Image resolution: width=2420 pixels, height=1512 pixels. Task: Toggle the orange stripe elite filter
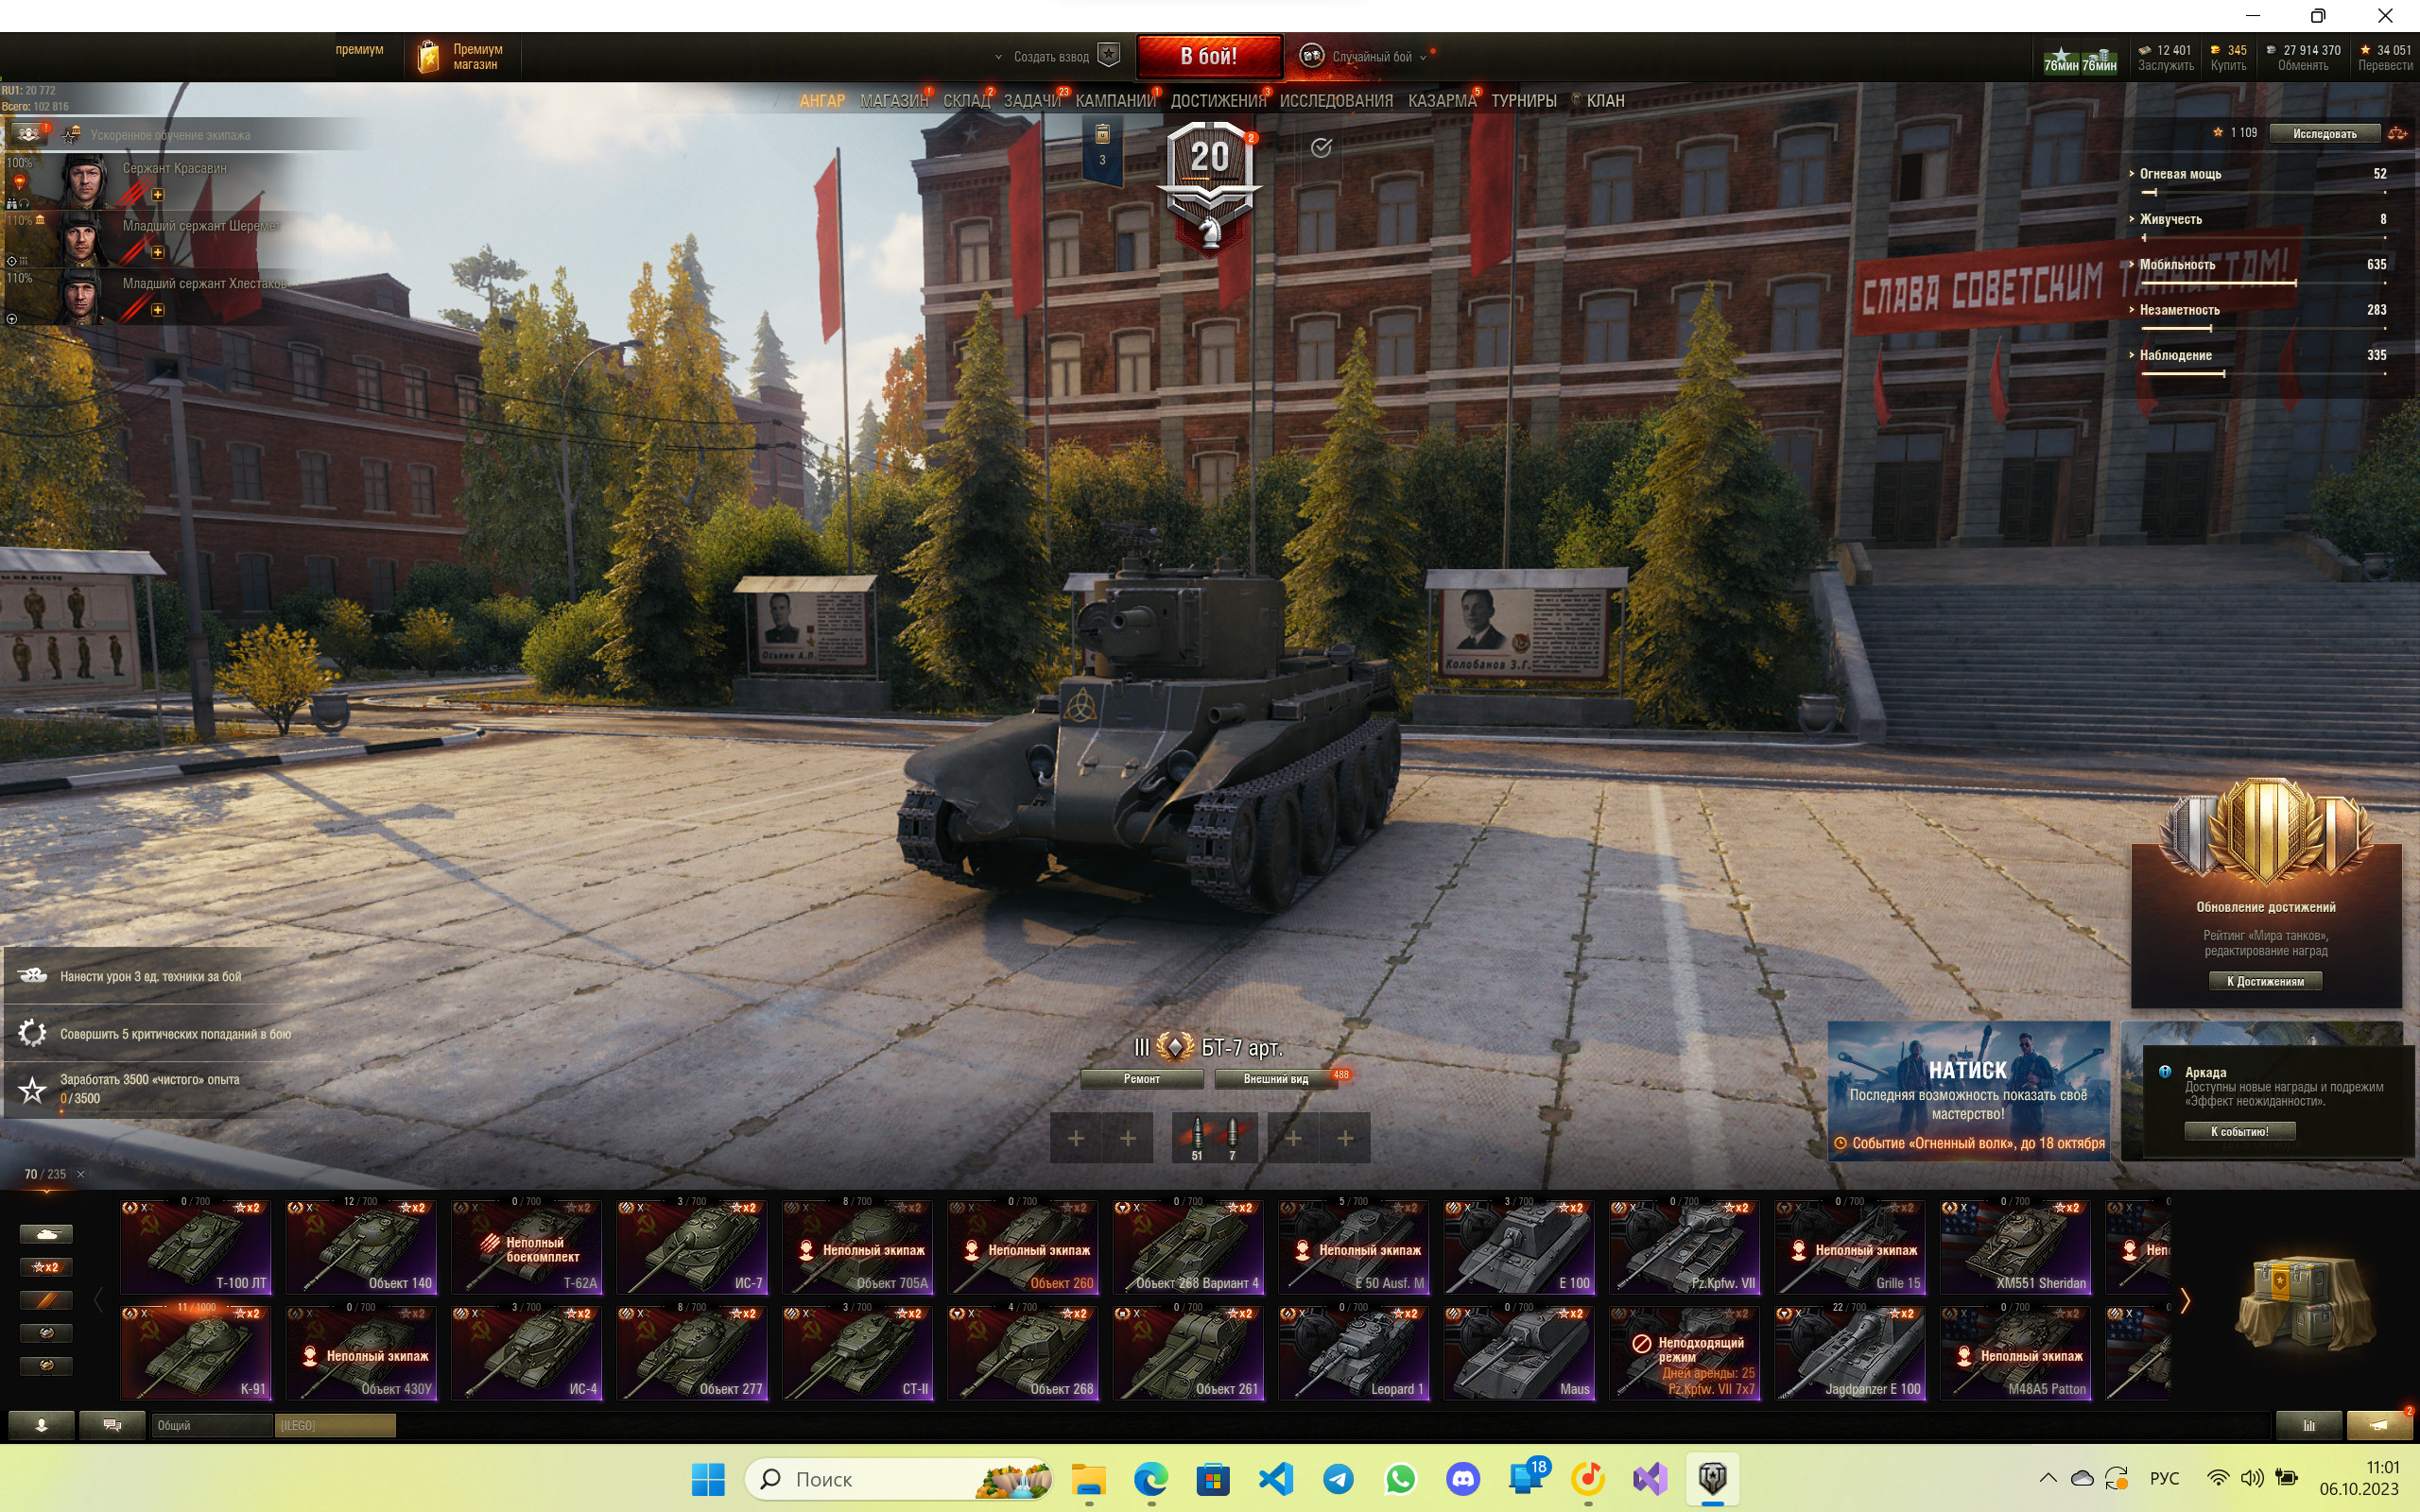[x=46, y=1300]
